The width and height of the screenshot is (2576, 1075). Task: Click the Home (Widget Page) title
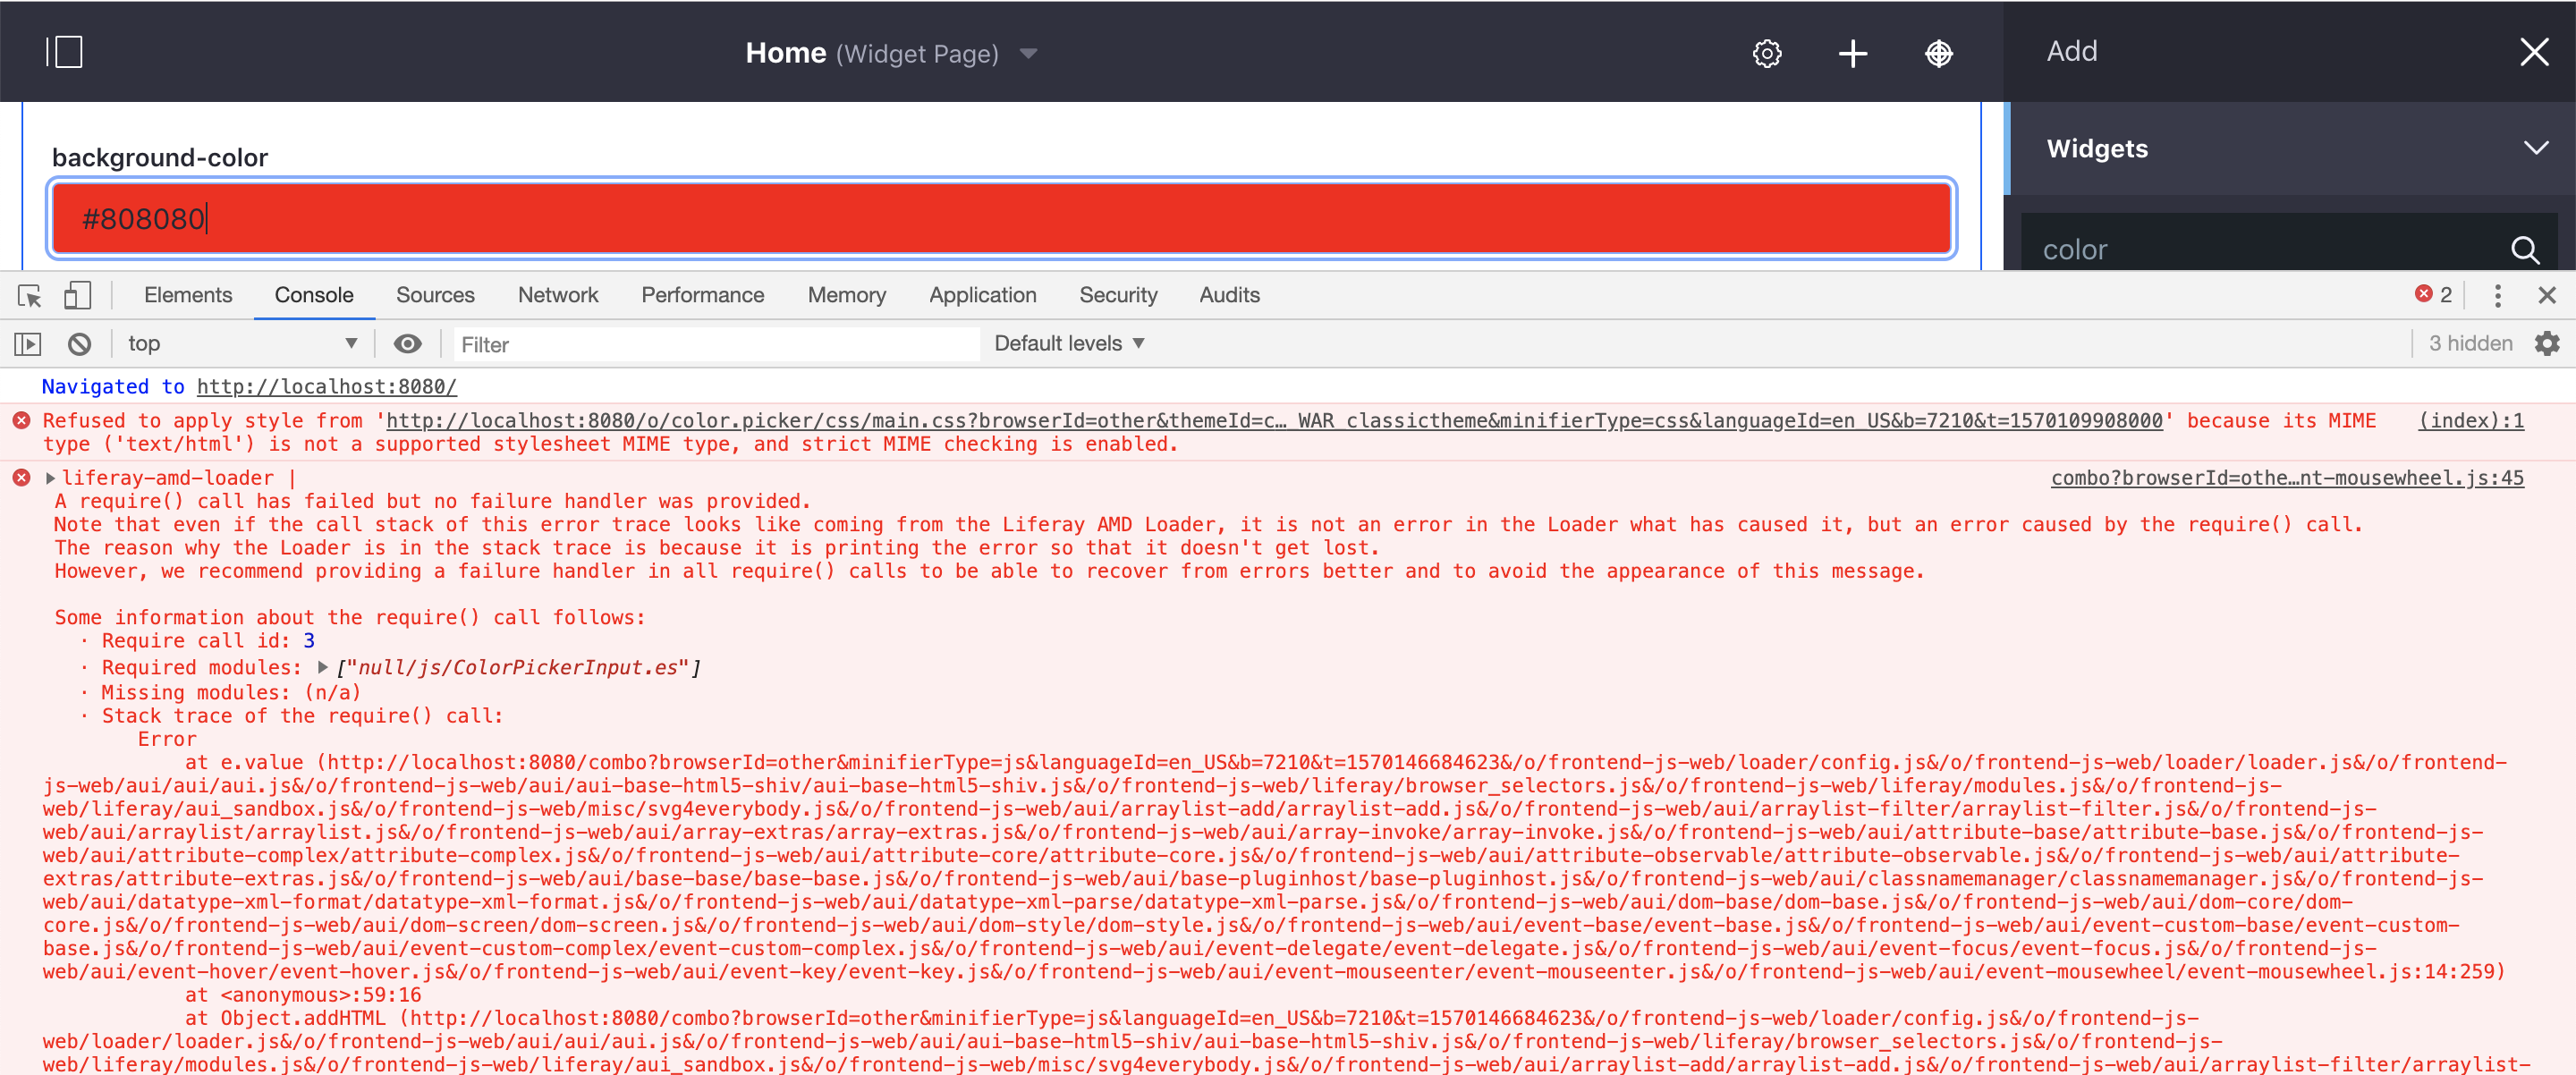coord(872,53)
